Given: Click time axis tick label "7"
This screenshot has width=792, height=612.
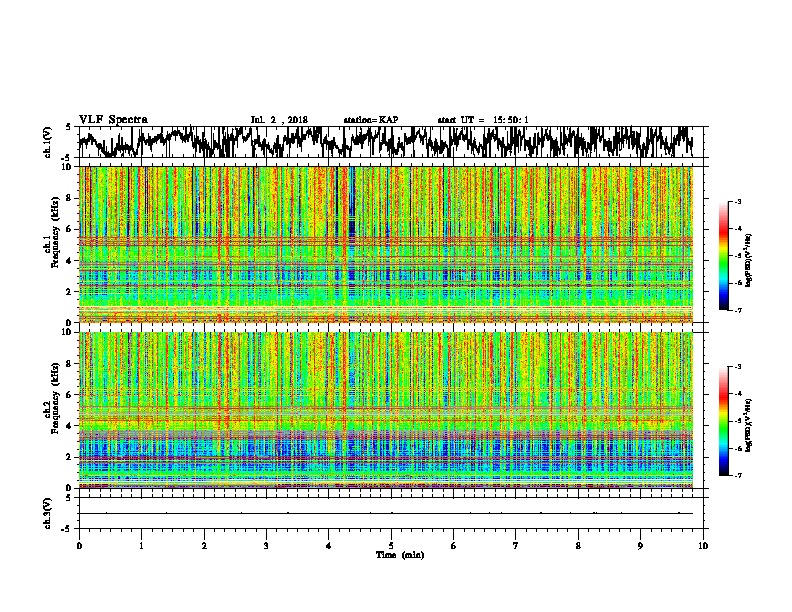Looking at the screenshot, I should 516,546.
